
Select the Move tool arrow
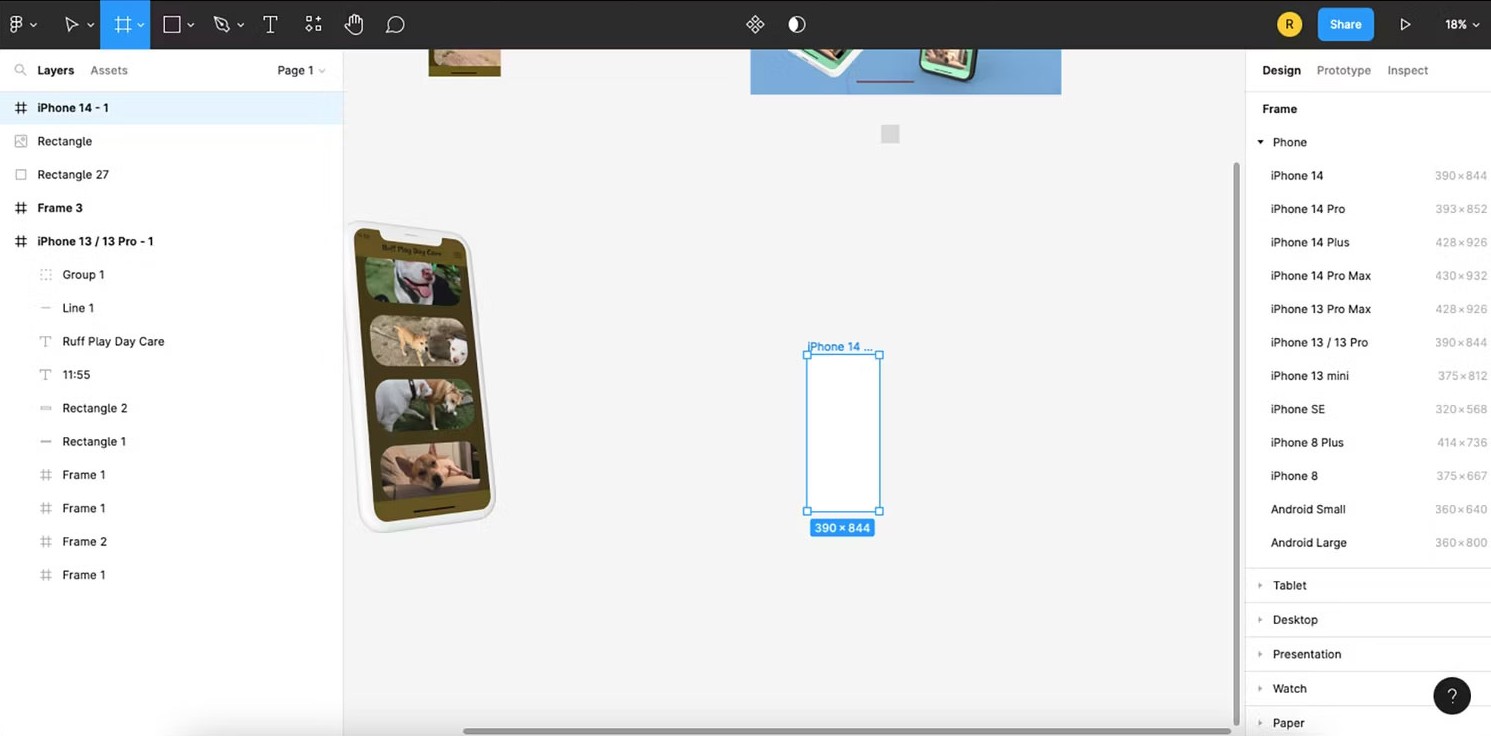click(71, 24)
